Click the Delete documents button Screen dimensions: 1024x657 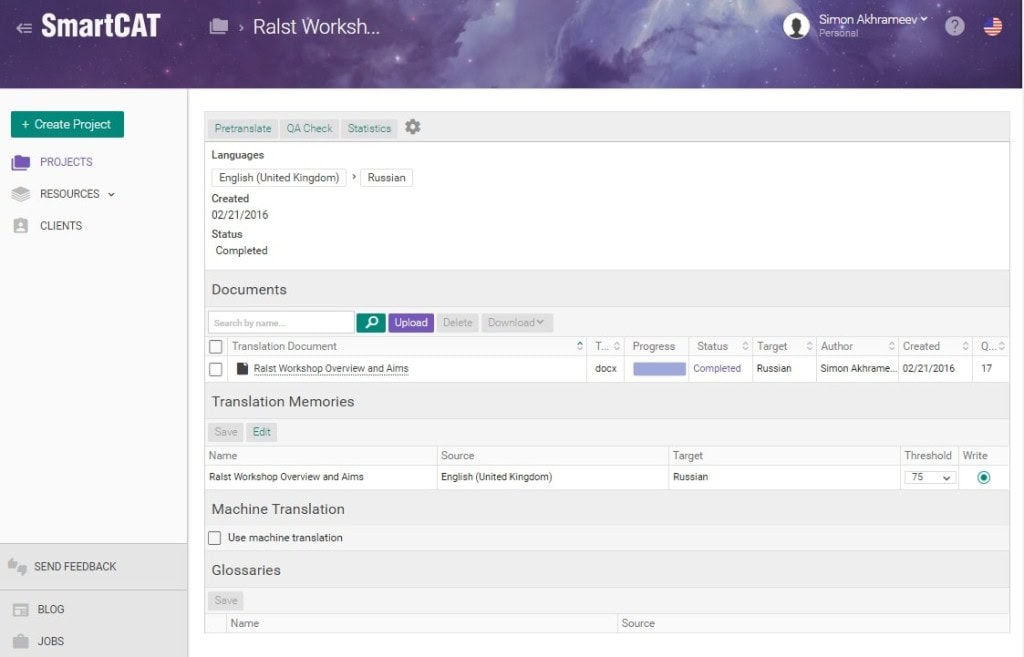(x=457, y=322)
